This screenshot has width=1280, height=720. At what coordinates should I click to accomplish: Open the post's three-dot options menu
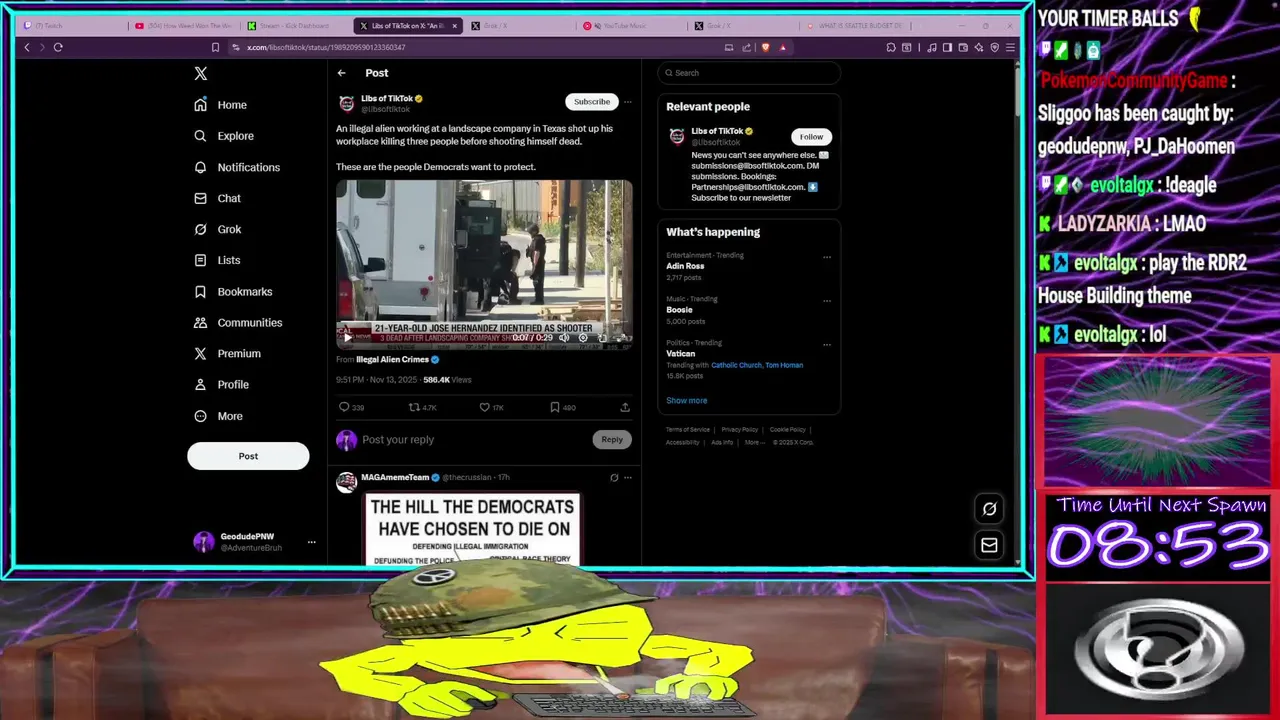click(628, 101)
